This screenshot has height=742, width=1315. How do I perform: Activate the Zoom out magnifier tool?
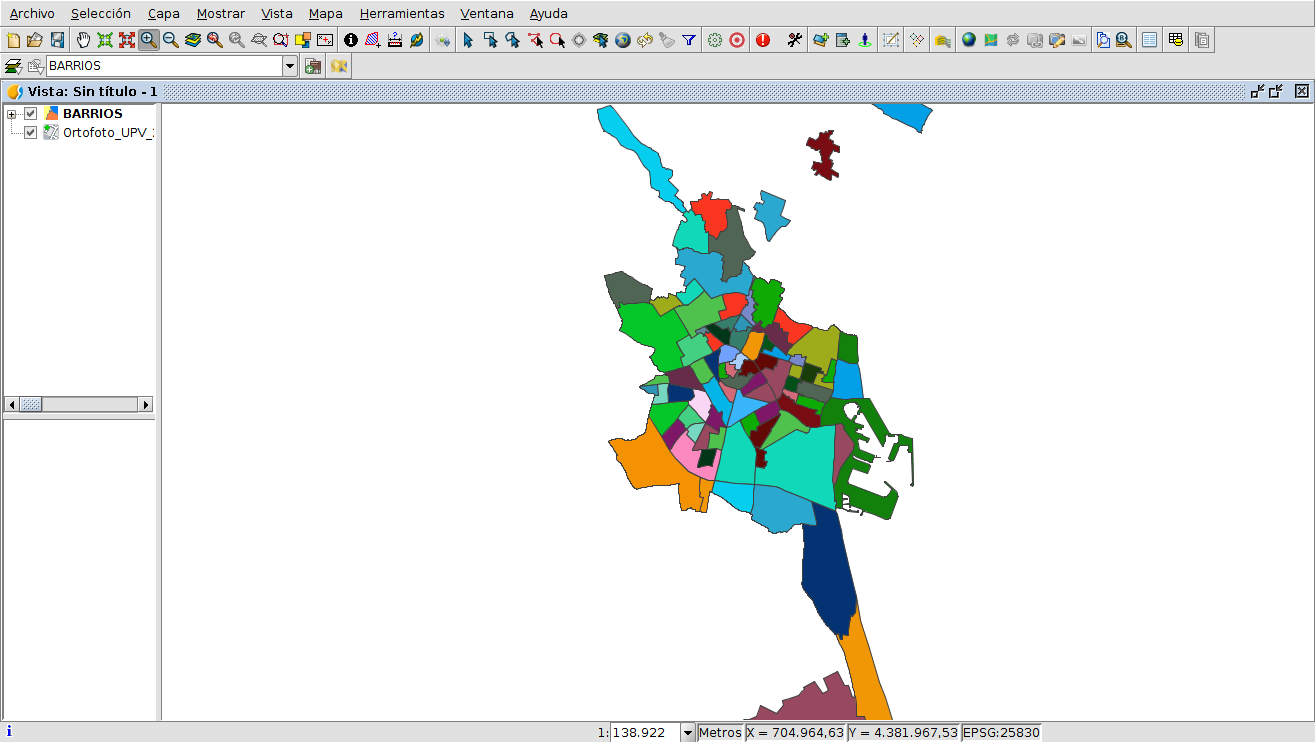tap(171, 40)
